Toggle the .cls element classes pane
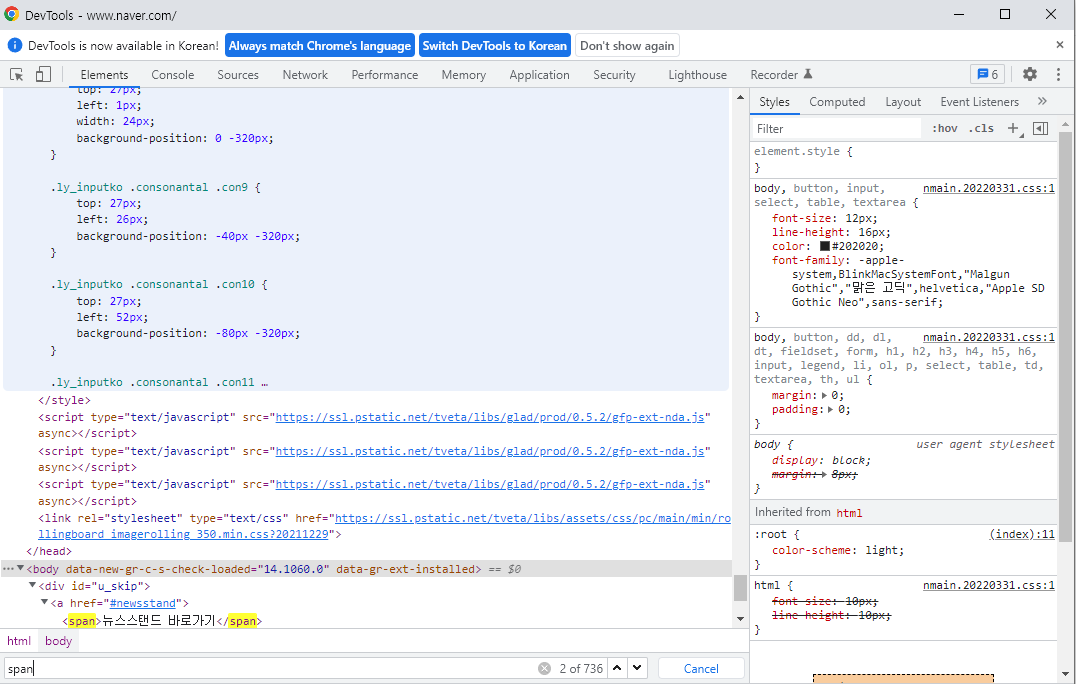1076x684 pixels. pyautogui.click(x=981, y=128)
